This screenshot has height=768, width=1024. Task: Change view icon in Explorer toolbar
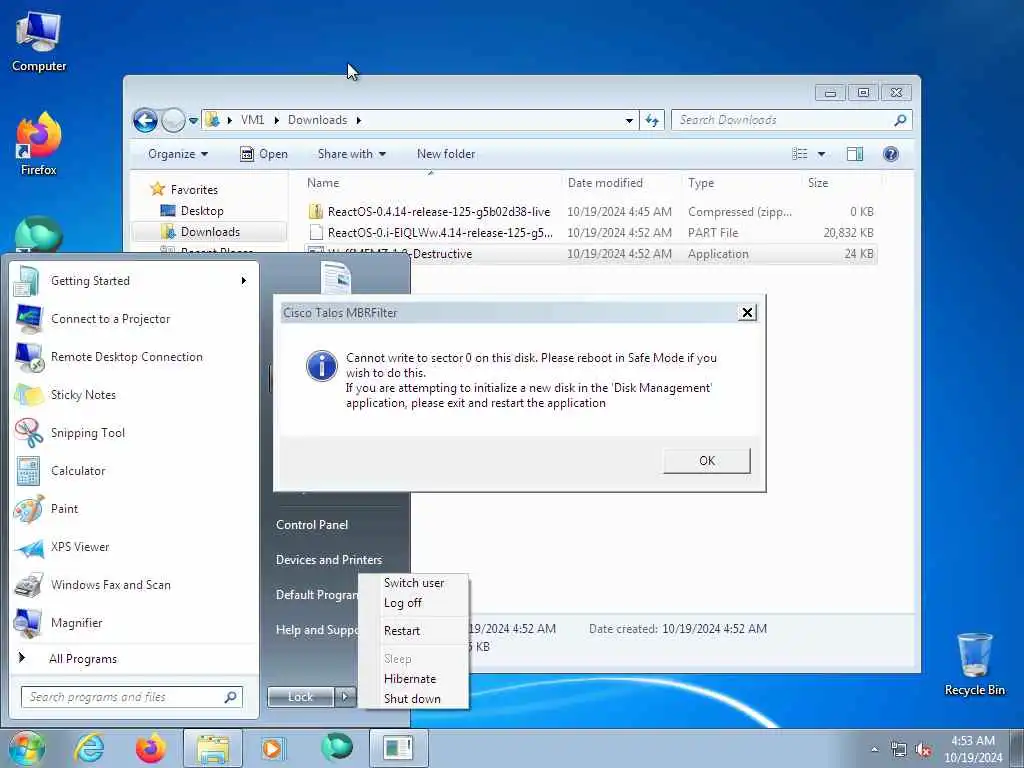799,154
